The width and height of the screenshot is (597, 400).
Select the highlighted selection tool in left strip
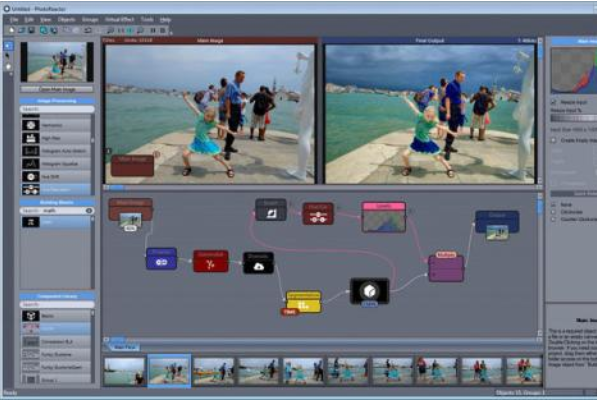tap(8, 46)
